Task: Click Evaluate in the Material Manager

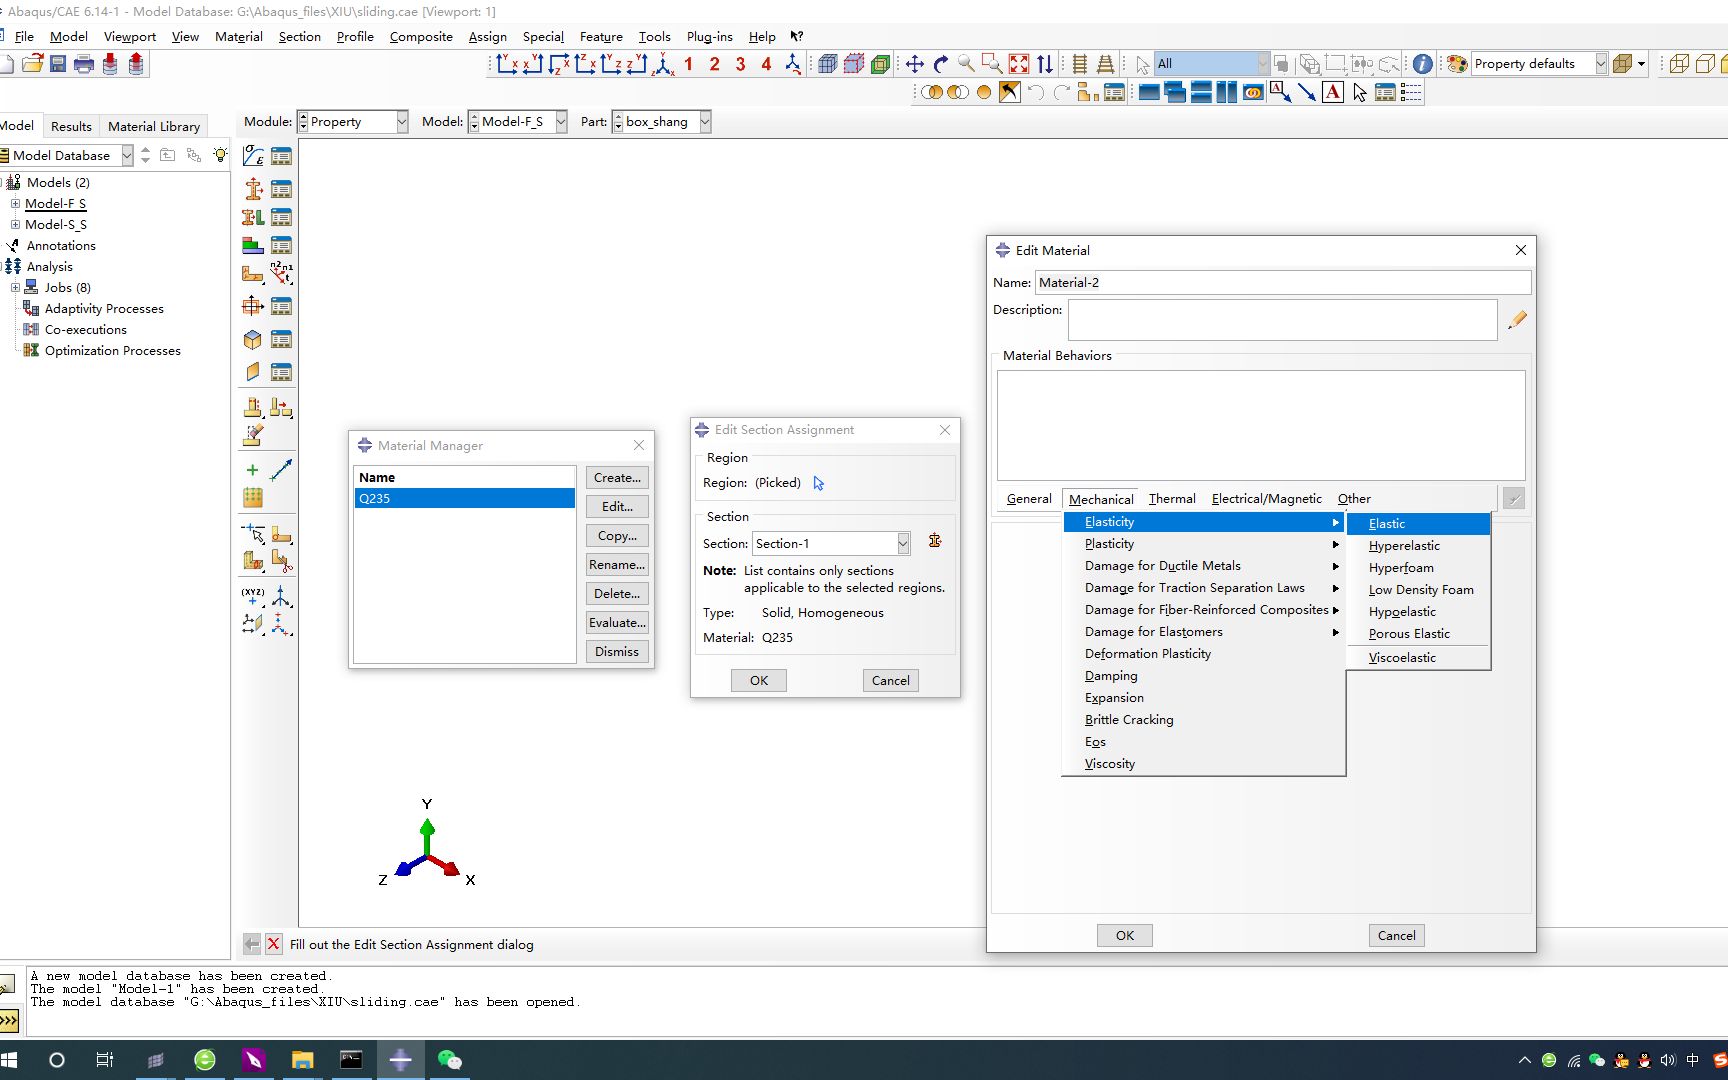Action: (616, 622)
